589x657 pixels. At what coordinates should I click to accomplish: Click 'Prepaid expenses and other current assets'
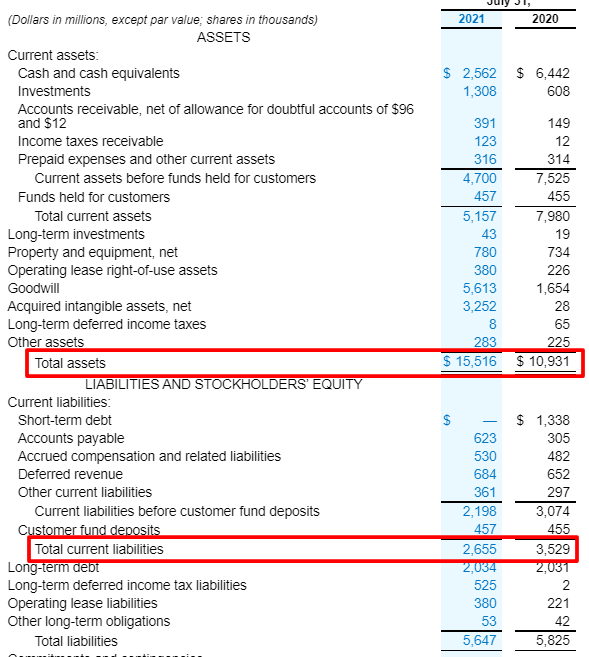146,160
